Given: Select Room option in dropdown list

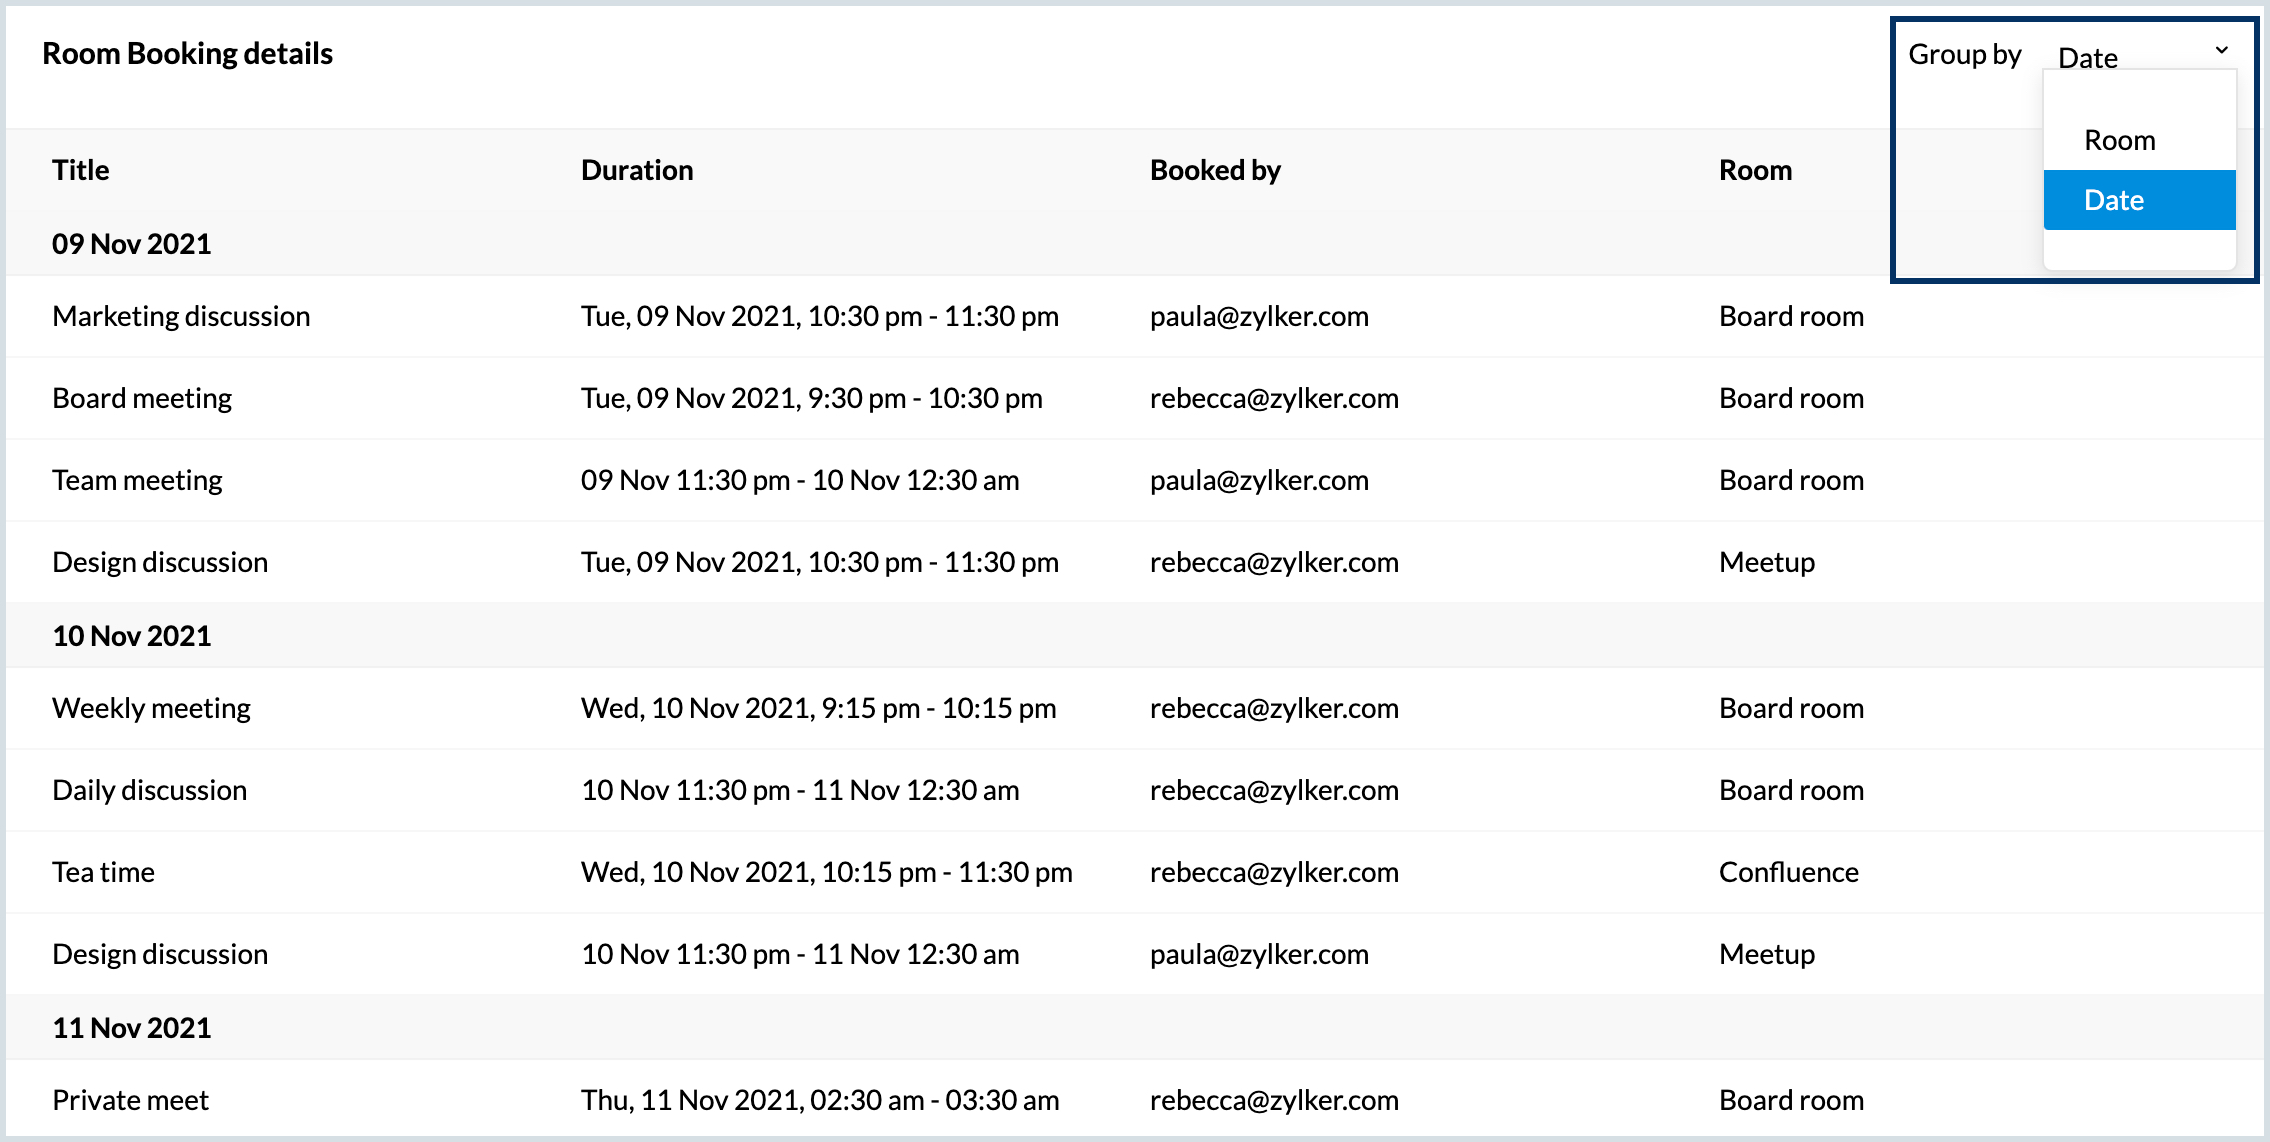Looking at the screenshot, I should 2119,140.
